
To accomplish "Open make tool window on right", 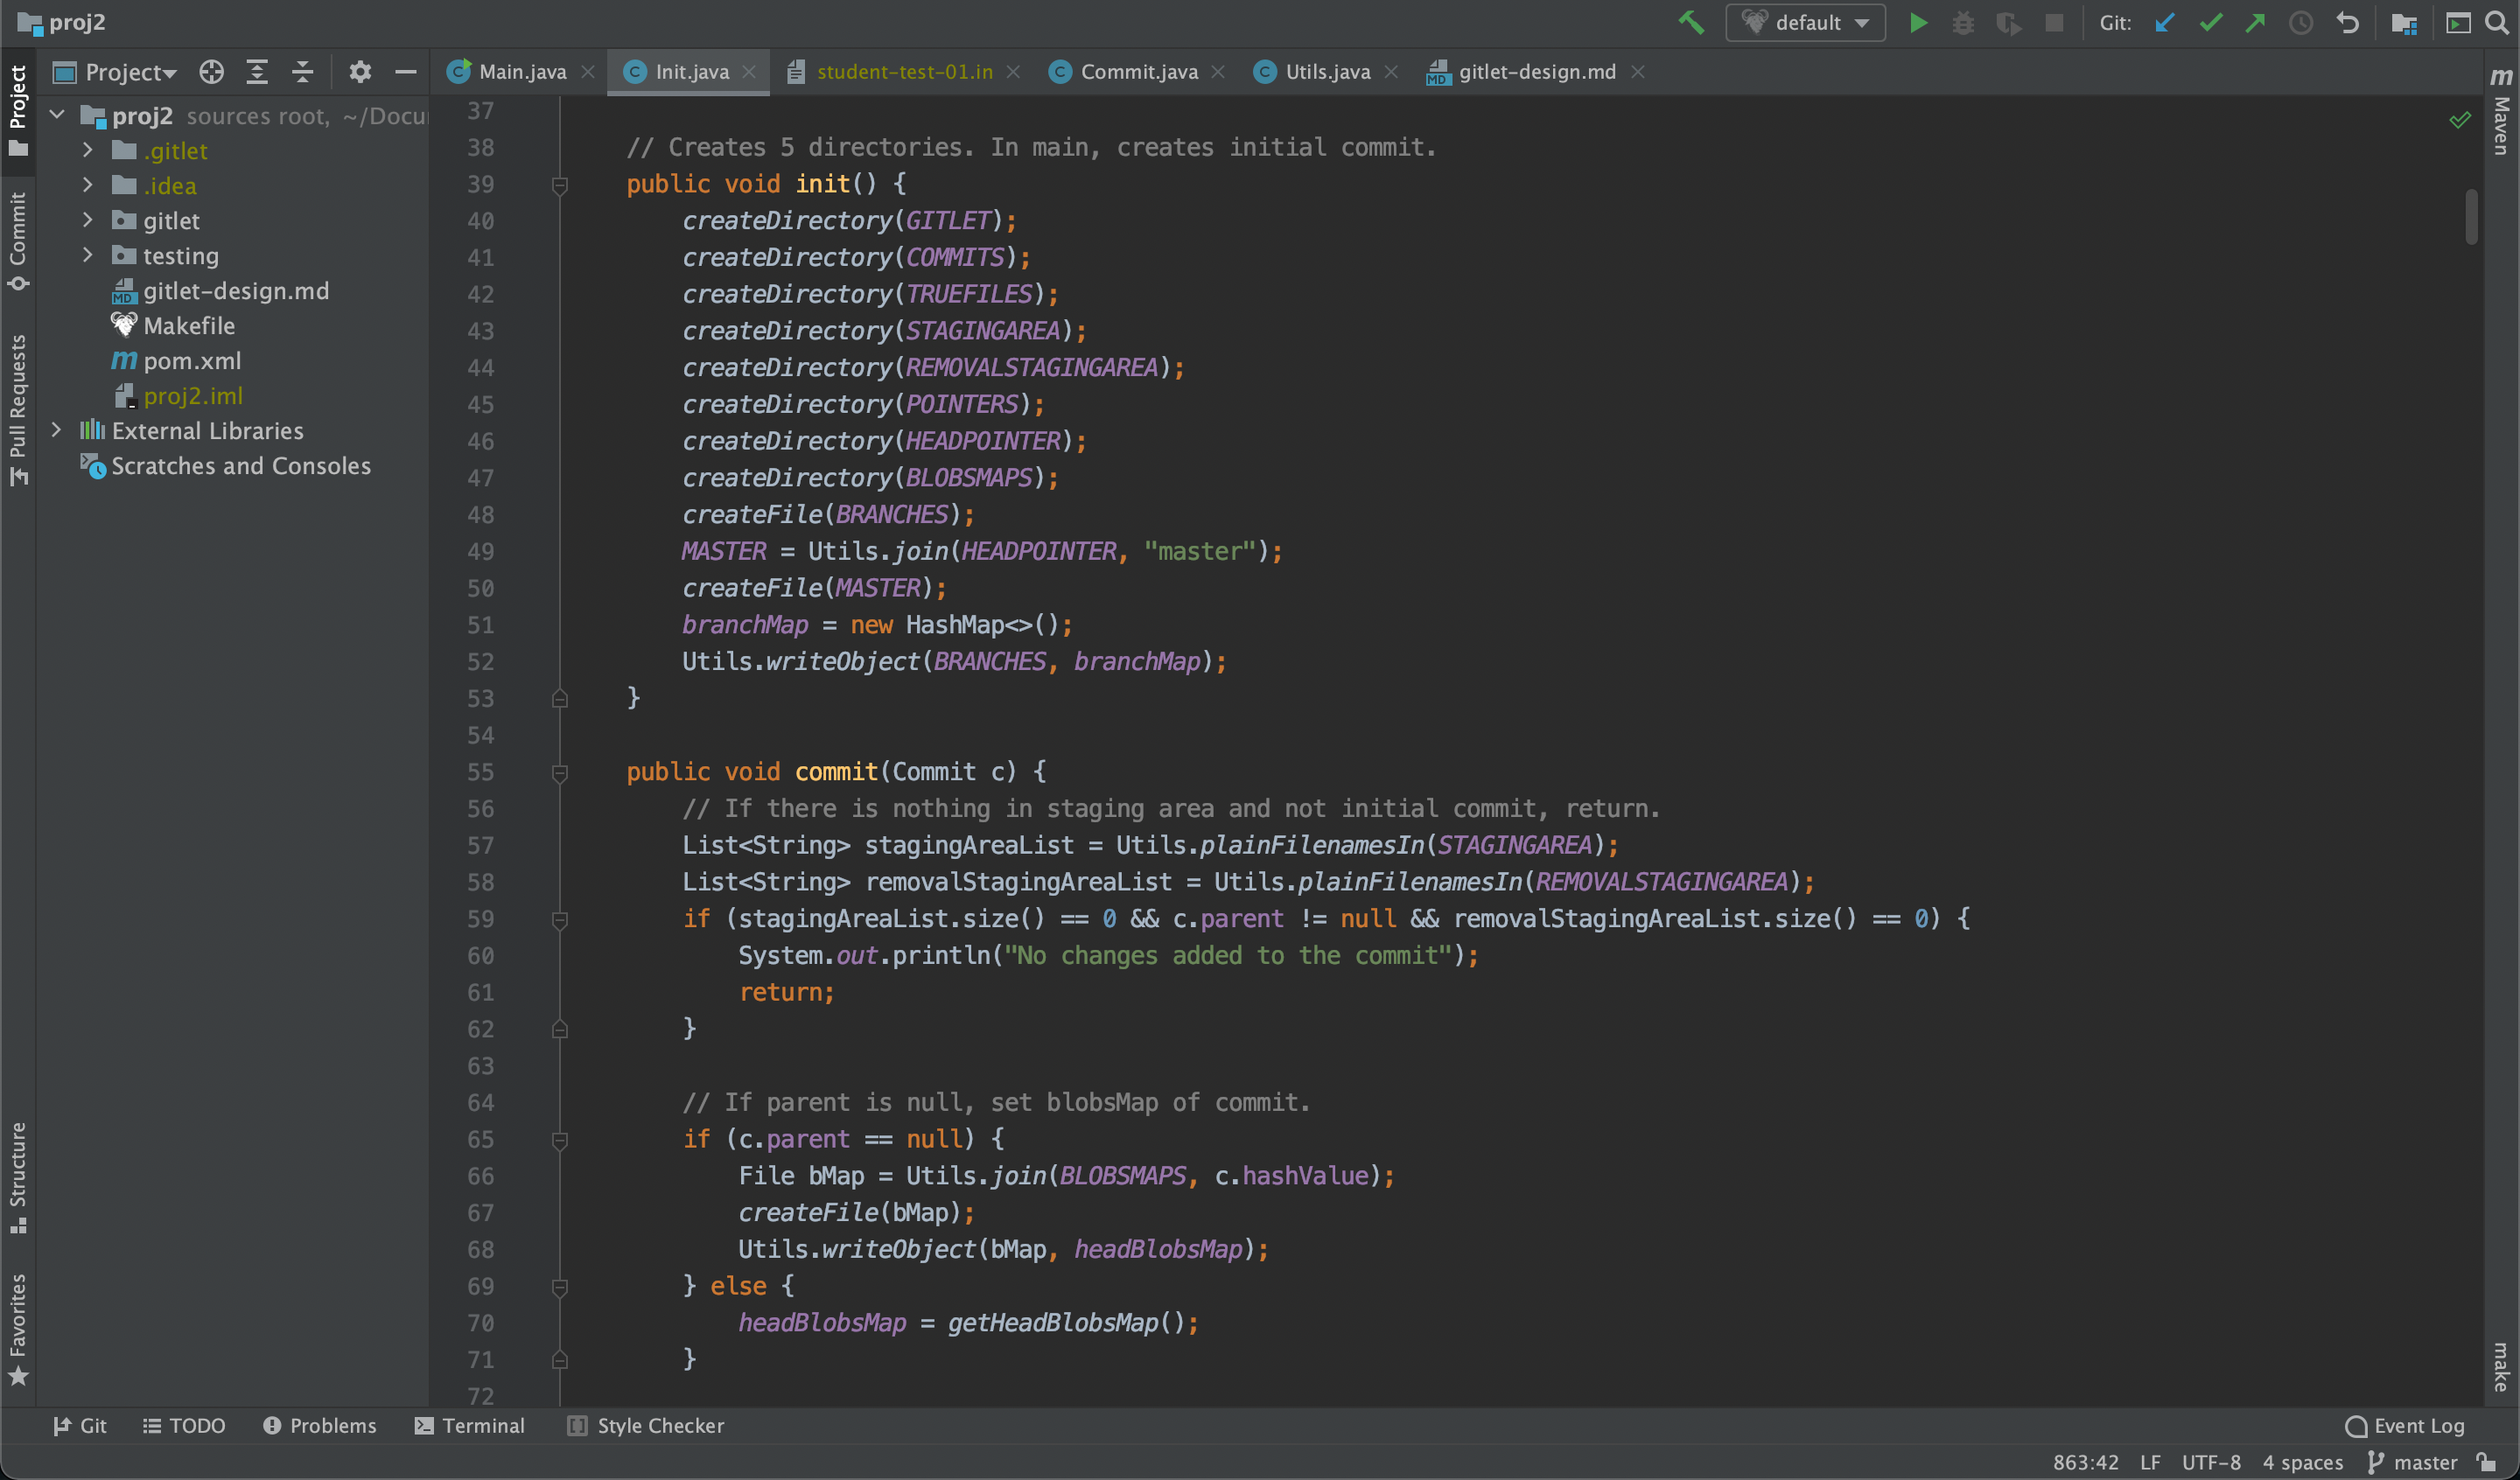I will pos(2501,1366).
